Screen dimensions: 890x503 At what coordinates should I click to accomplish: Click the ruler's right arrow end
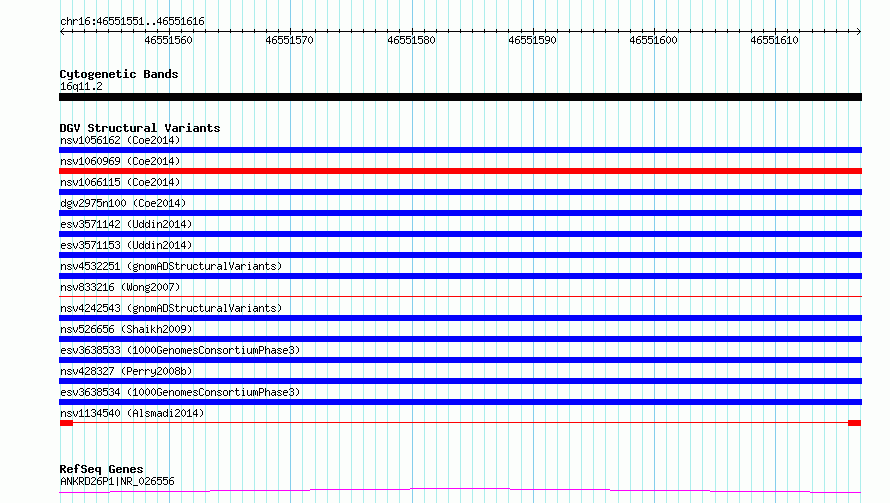point(858,31)
